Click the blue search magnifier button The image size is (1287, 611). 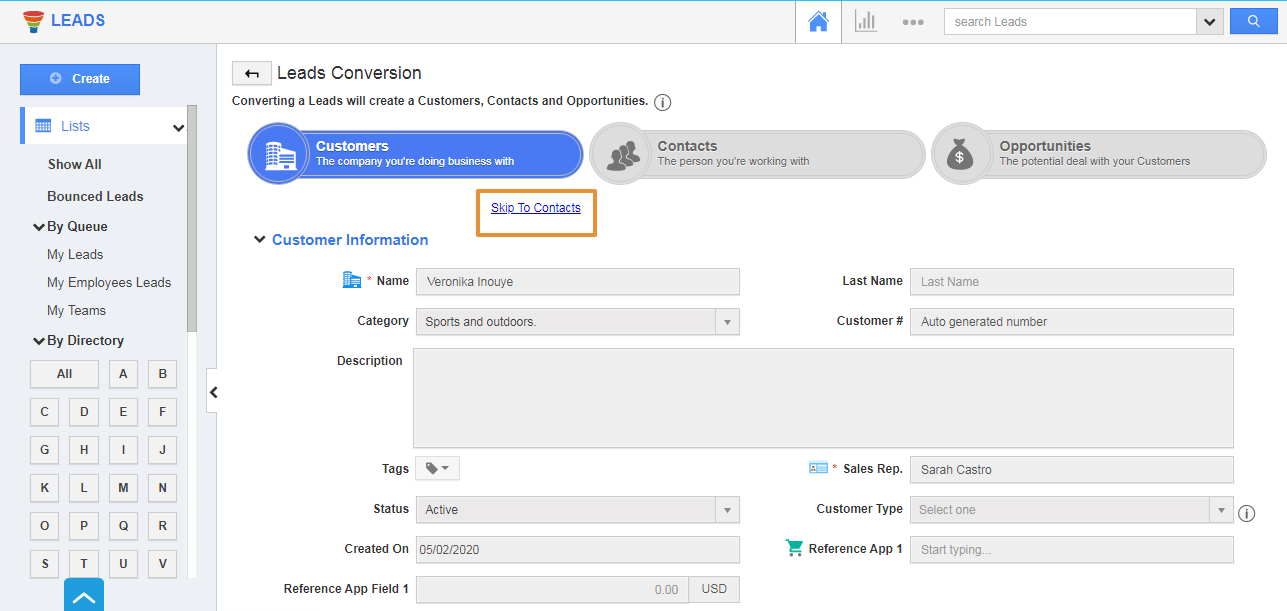pos(1254,22)
